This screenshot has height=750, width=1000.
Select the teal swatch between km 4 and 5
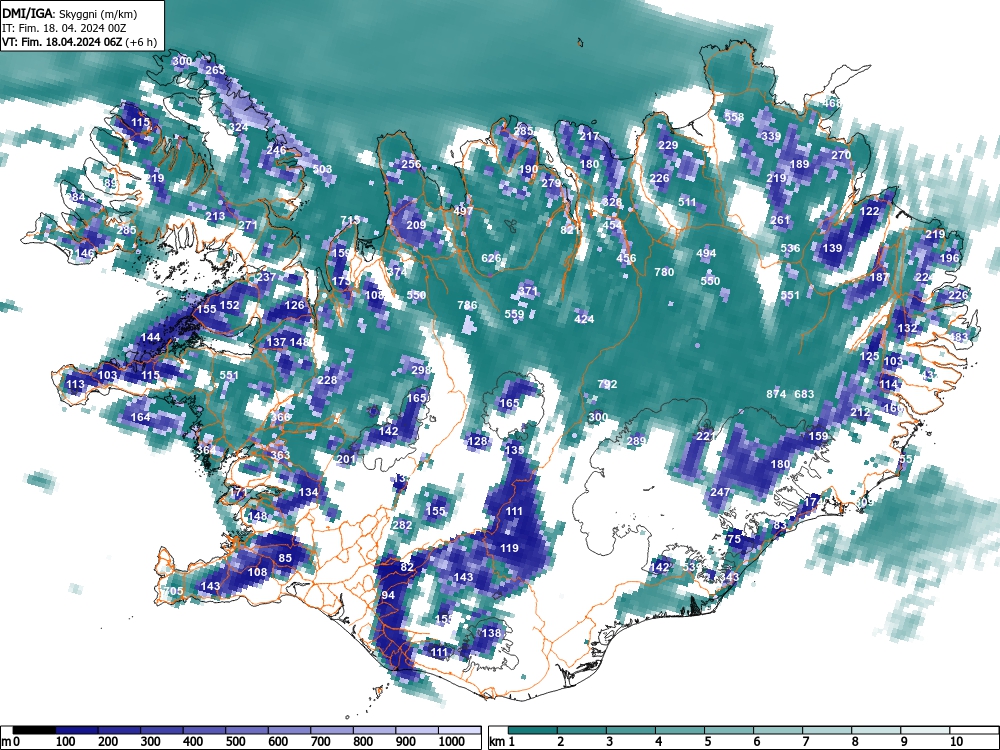[680, 730]
